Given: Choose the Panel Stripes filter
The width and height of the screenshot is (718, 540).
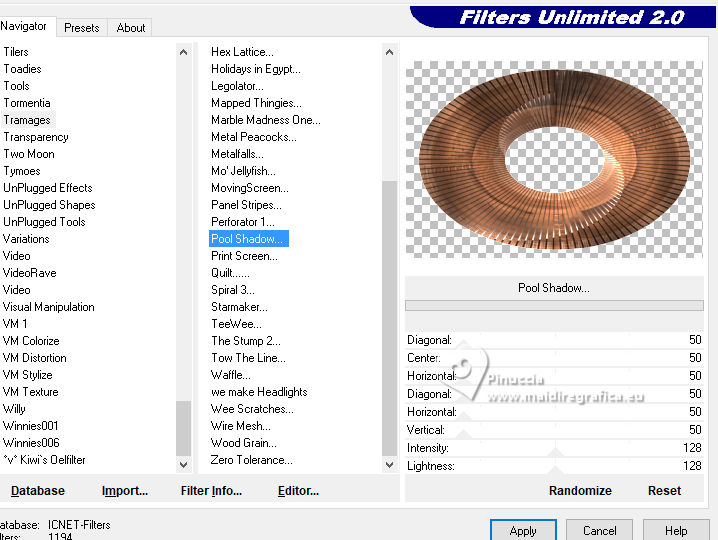Looking at the screenshot, I should 246,205.
